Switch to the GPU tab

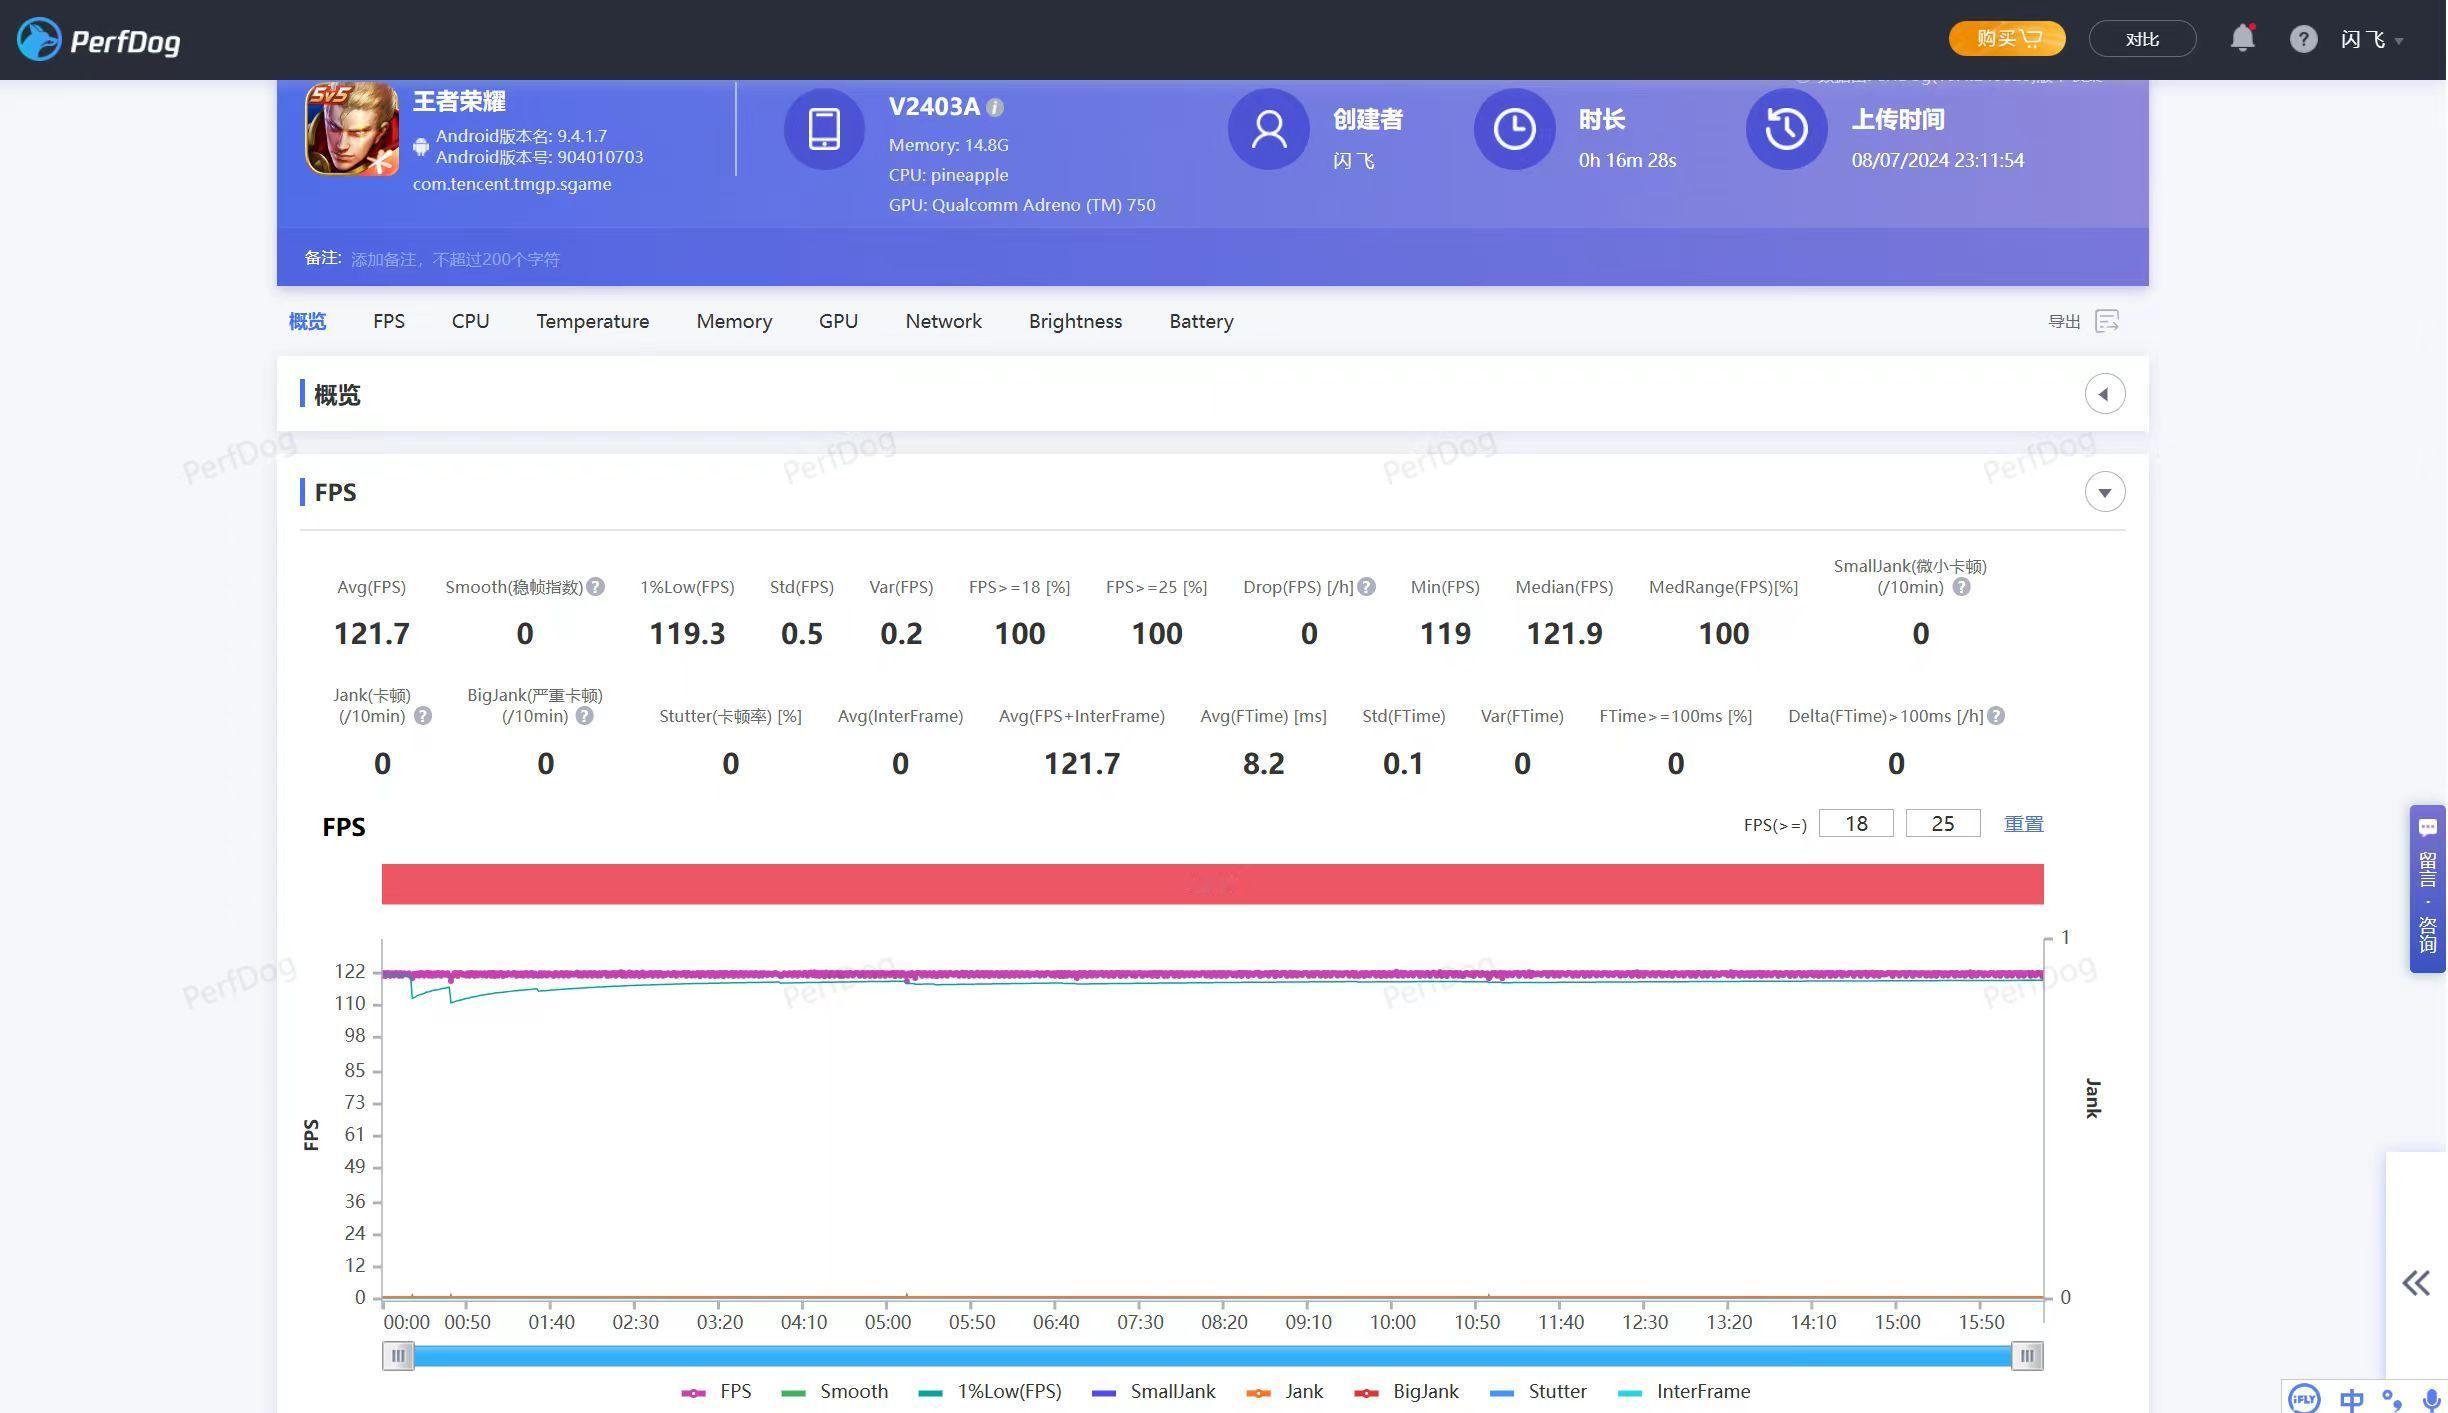point(838,321)
